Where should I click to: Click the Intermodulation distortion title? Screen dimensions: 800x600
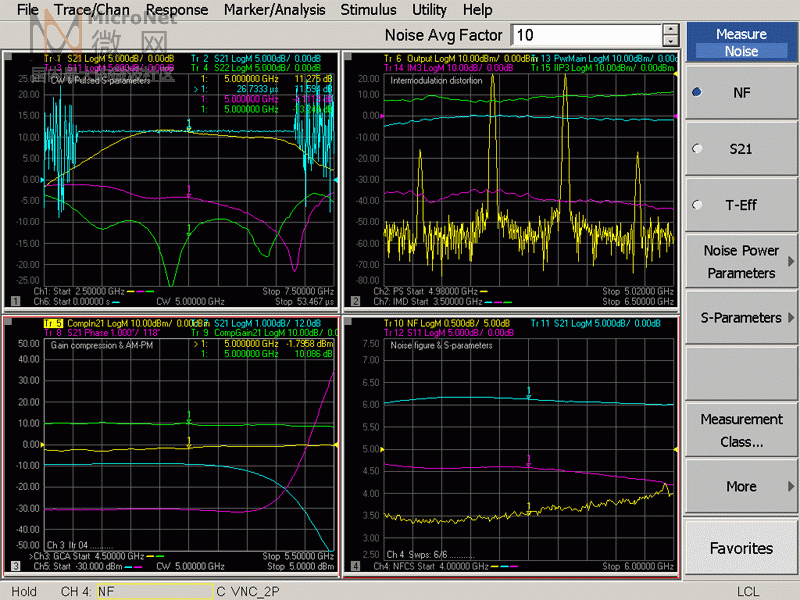click(436, 80)
